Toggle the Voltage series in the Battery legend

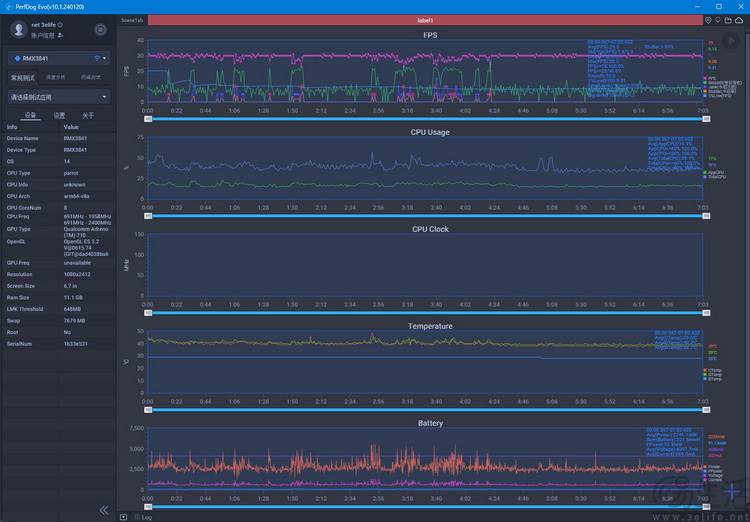tap(713, 475)
